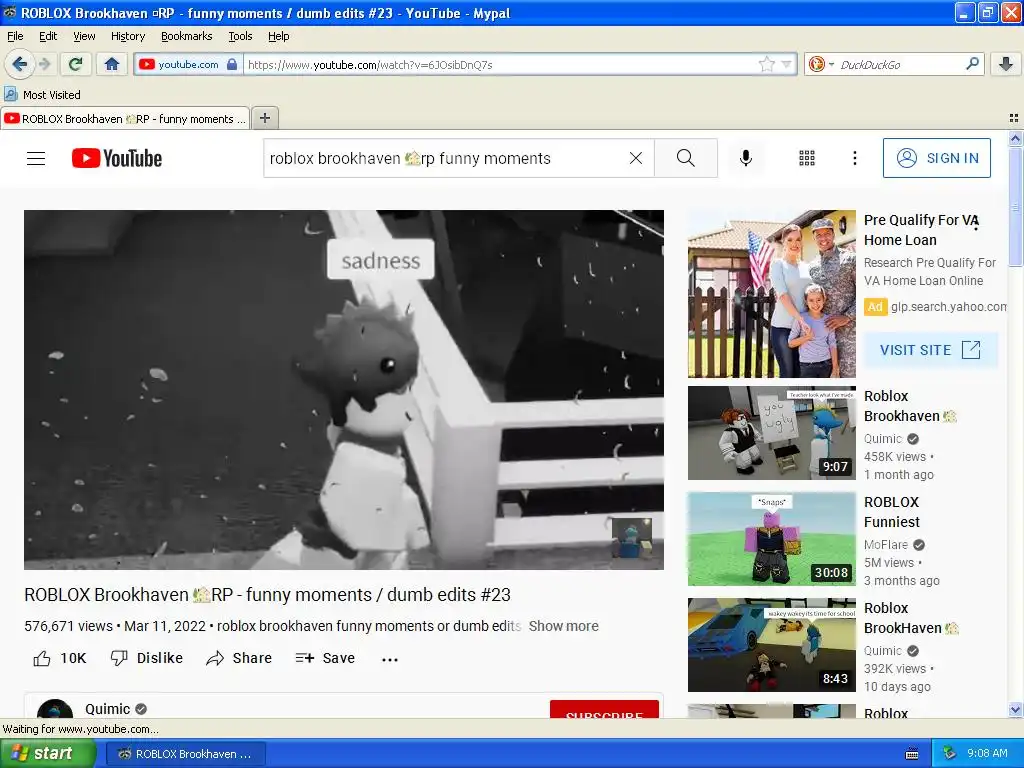Screen dimensions: 1024x768
Task: Open more actions ellipsis below the video
Action: click(x=390, y=660)
